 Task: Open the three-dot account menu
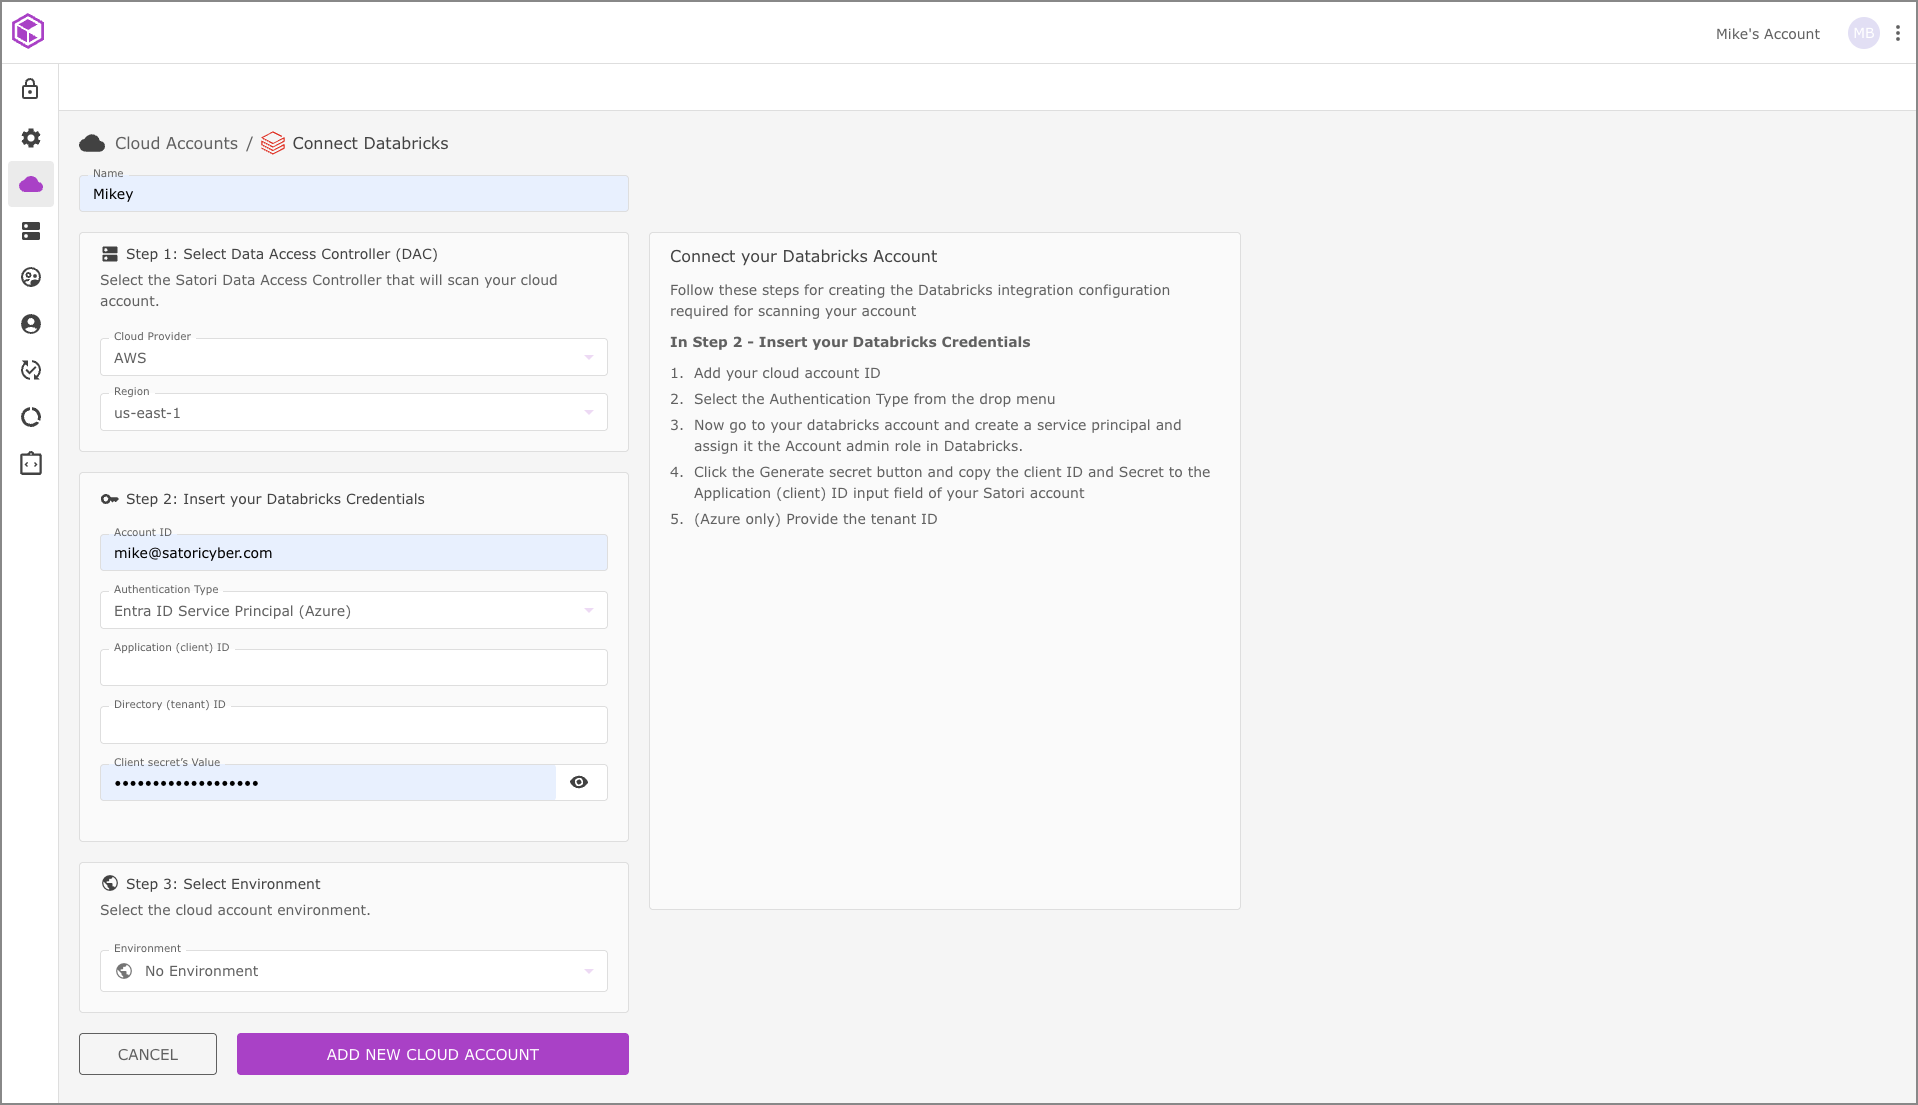click(x=1897, y=33)
